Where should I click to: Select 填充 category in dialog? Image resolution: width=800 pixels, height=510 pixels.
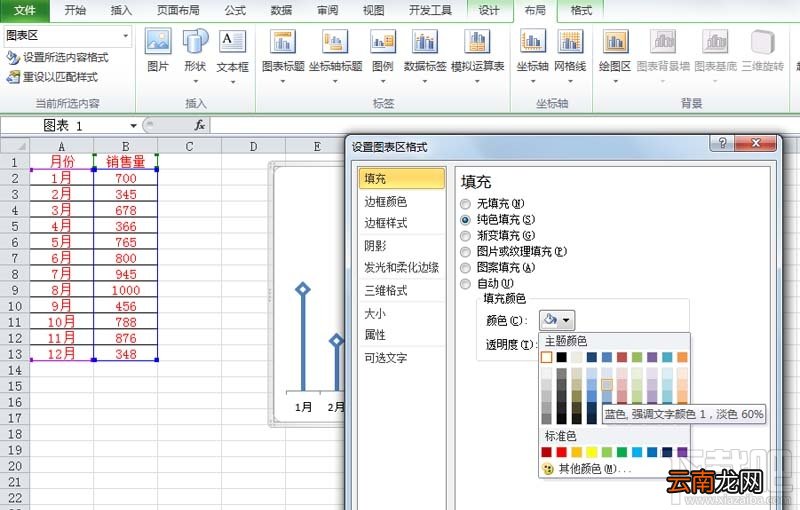point(402,179)
